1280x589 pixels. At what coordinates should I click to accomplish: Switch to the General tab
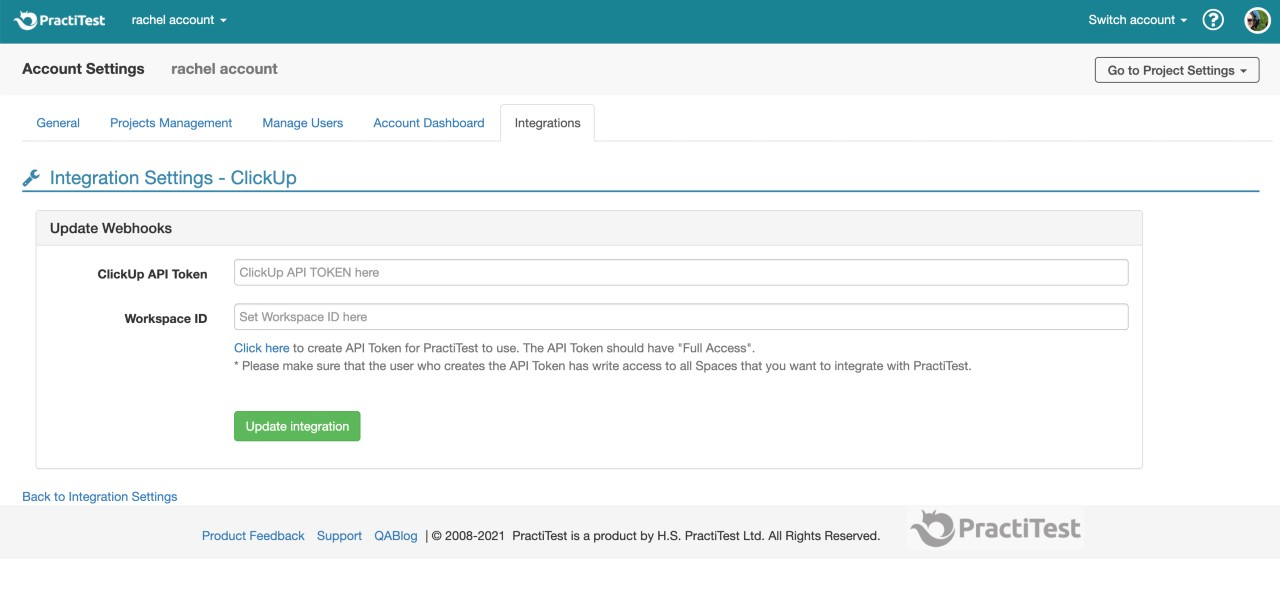(58, 123)
